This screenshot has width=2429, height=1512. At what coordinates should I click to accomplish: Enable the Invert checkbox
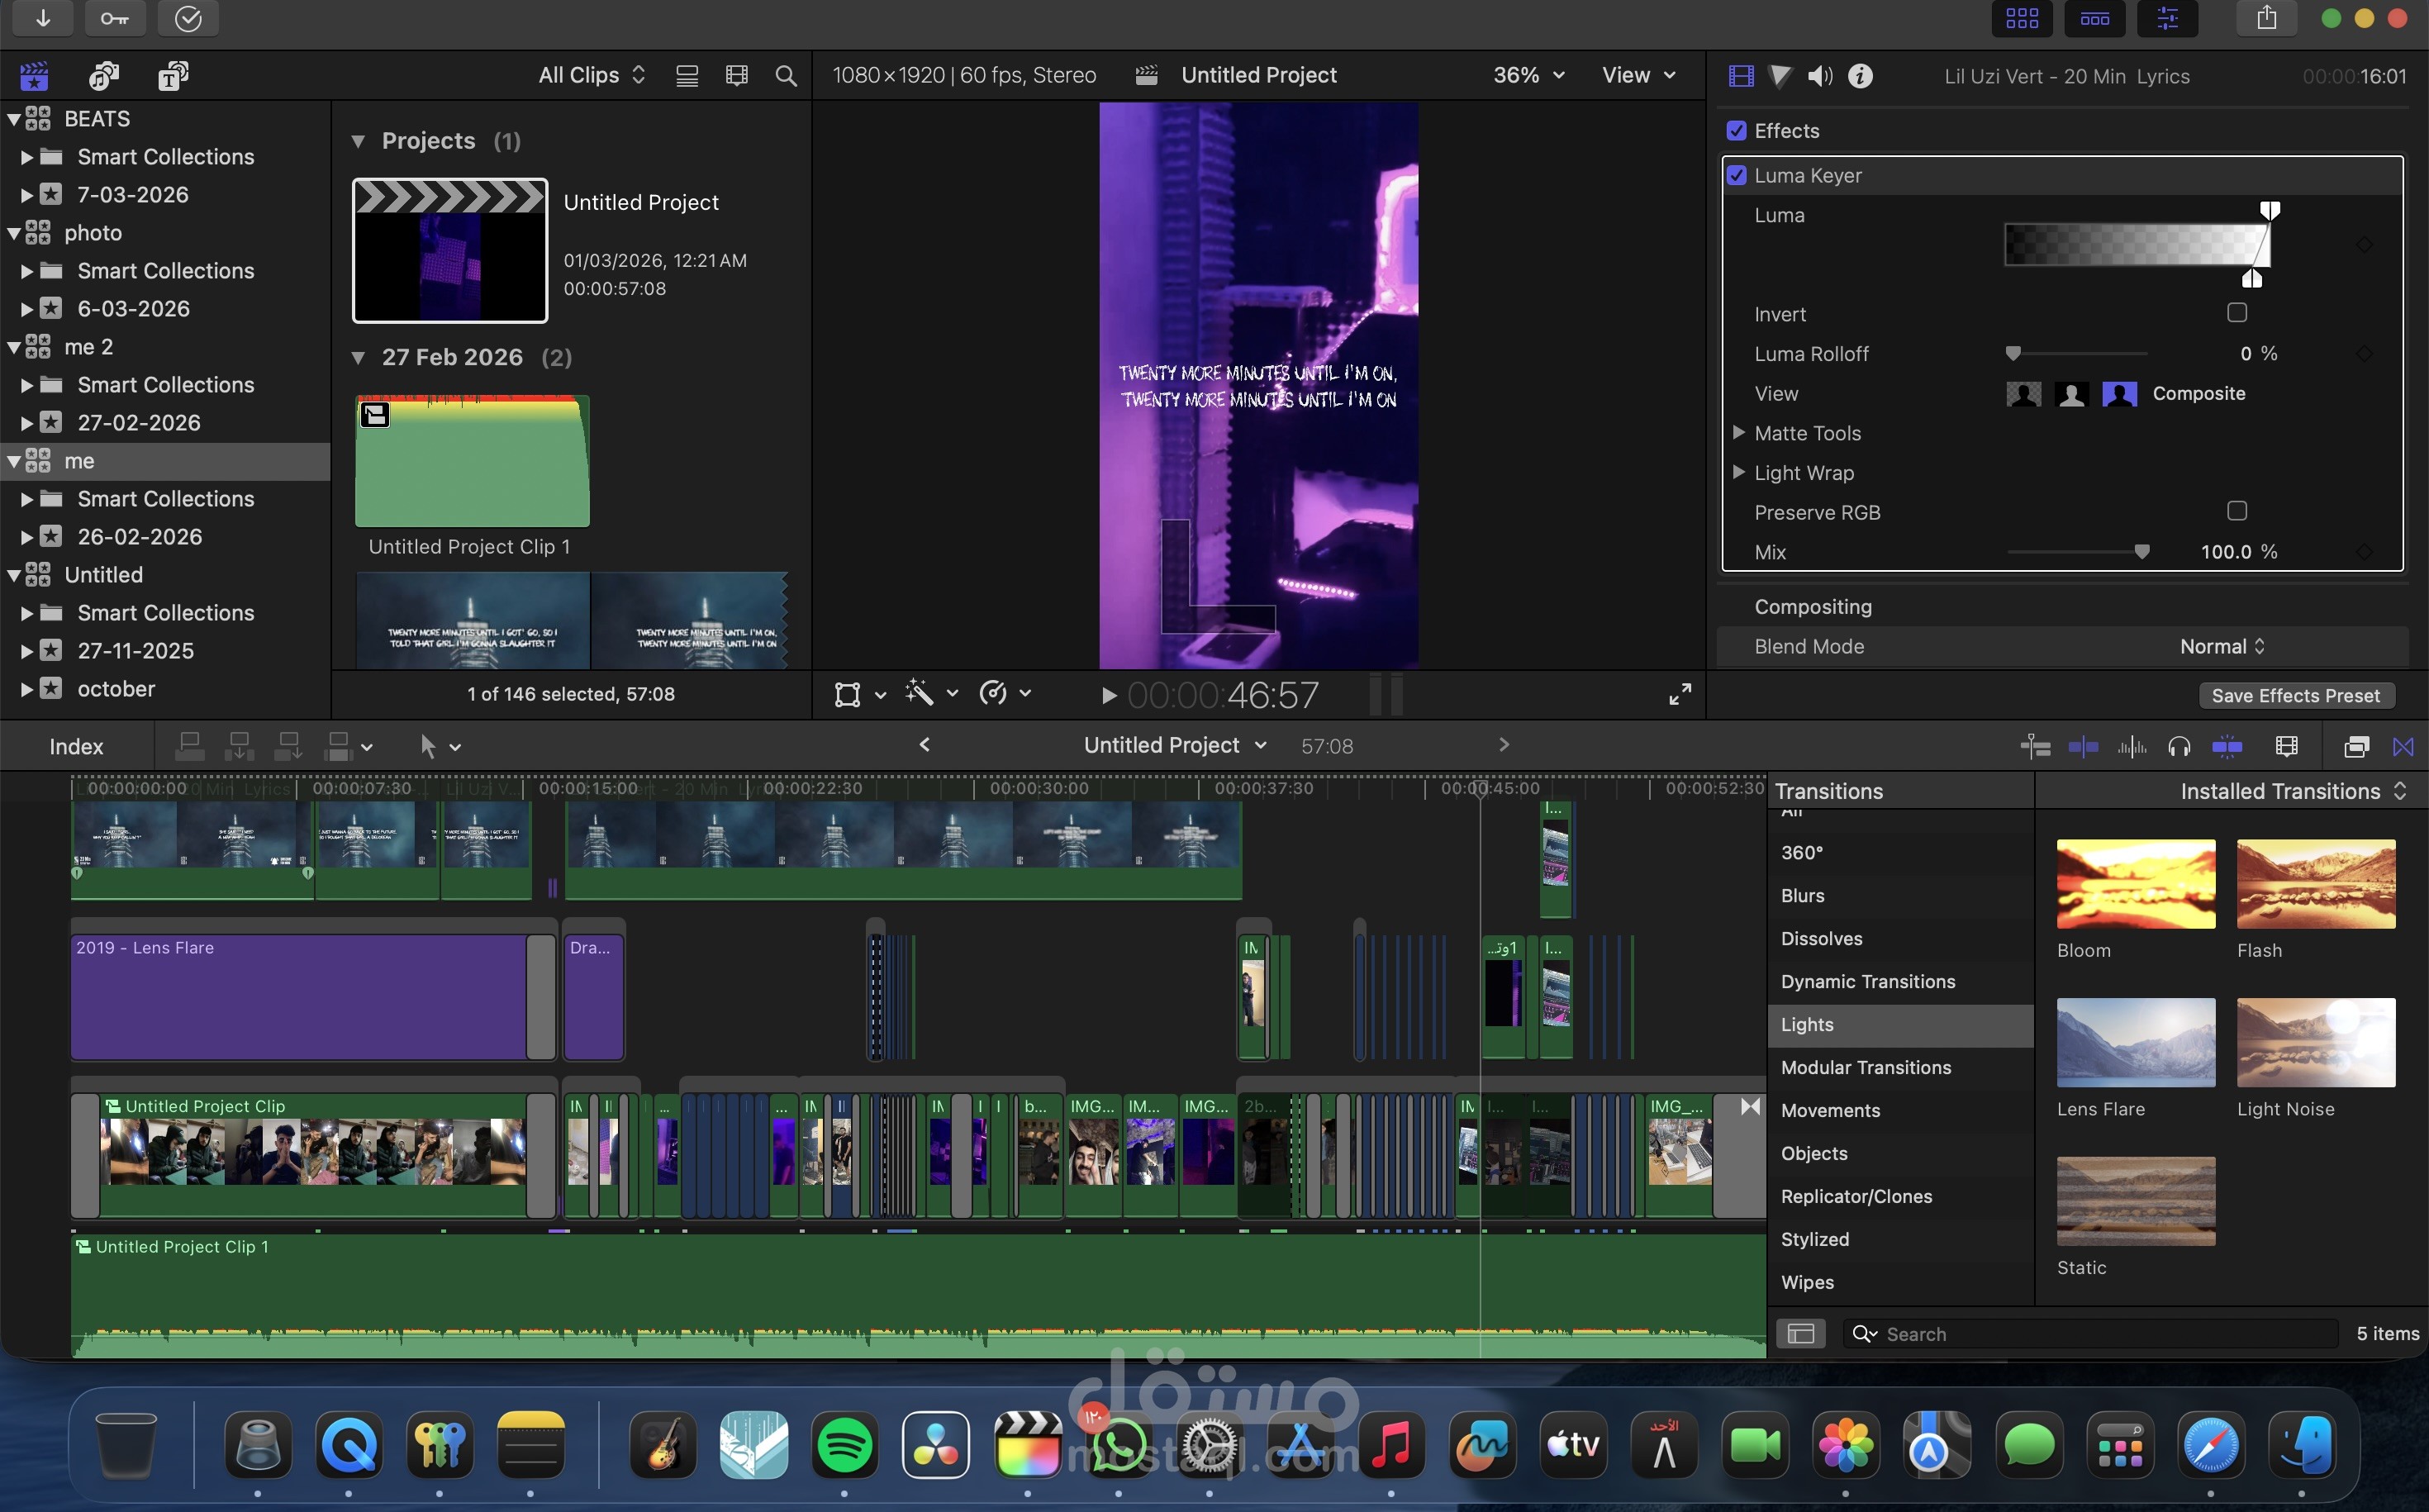coord(2237,313)
